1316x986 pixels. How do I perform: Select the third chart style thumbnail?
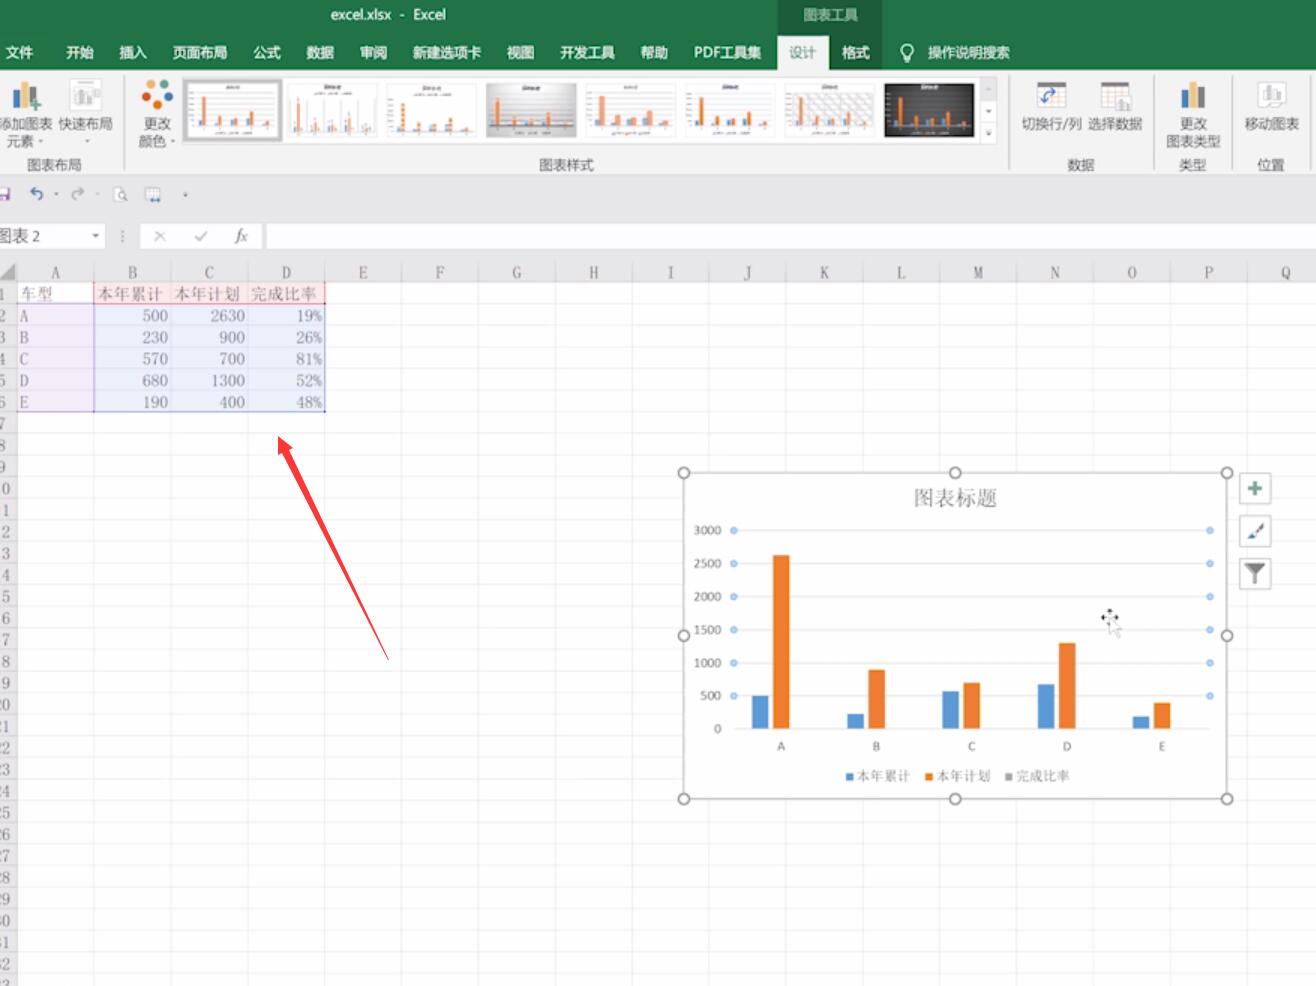click(x=432, y=110)
